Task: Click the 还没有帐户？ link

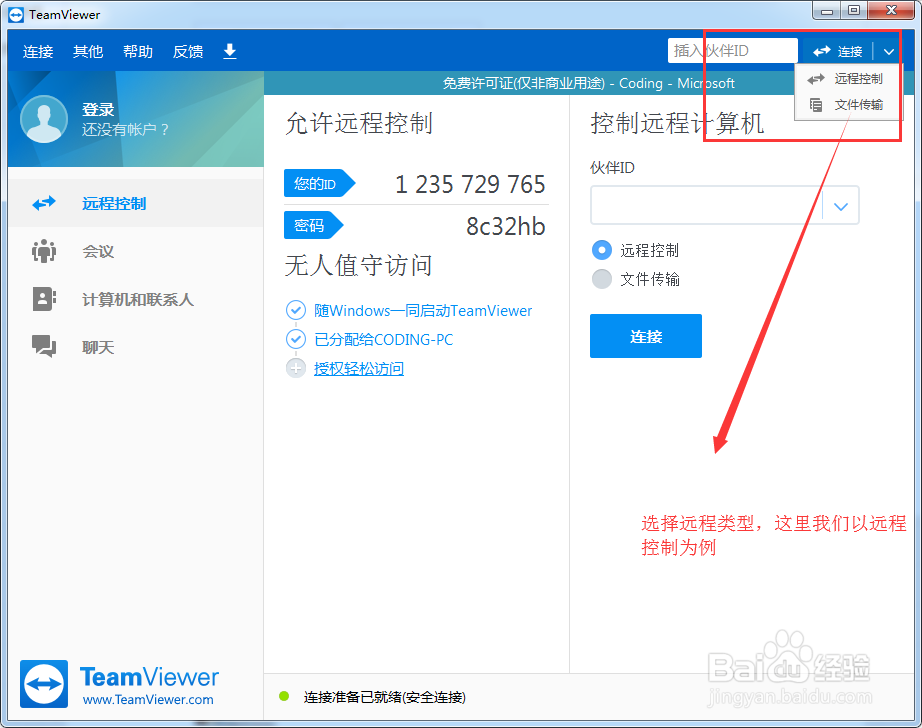Action: 125,129
